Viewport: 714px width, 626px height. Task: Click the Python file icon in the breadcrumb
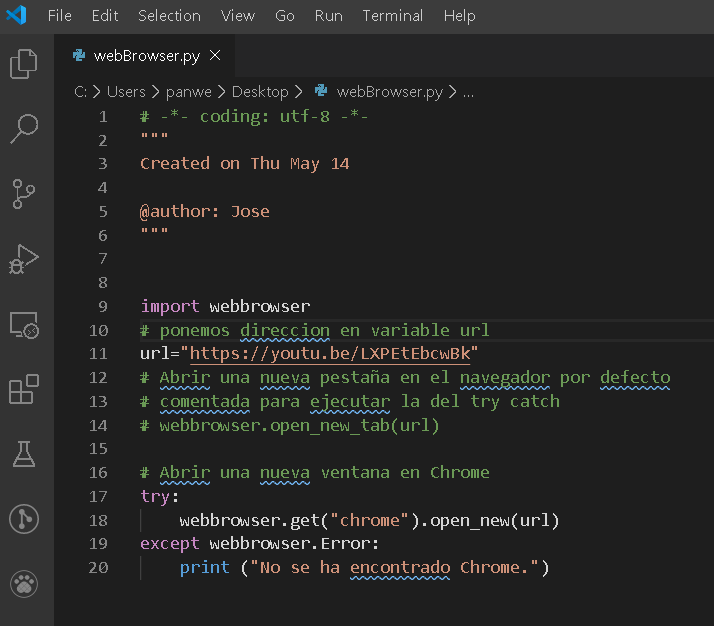[321, 91]
